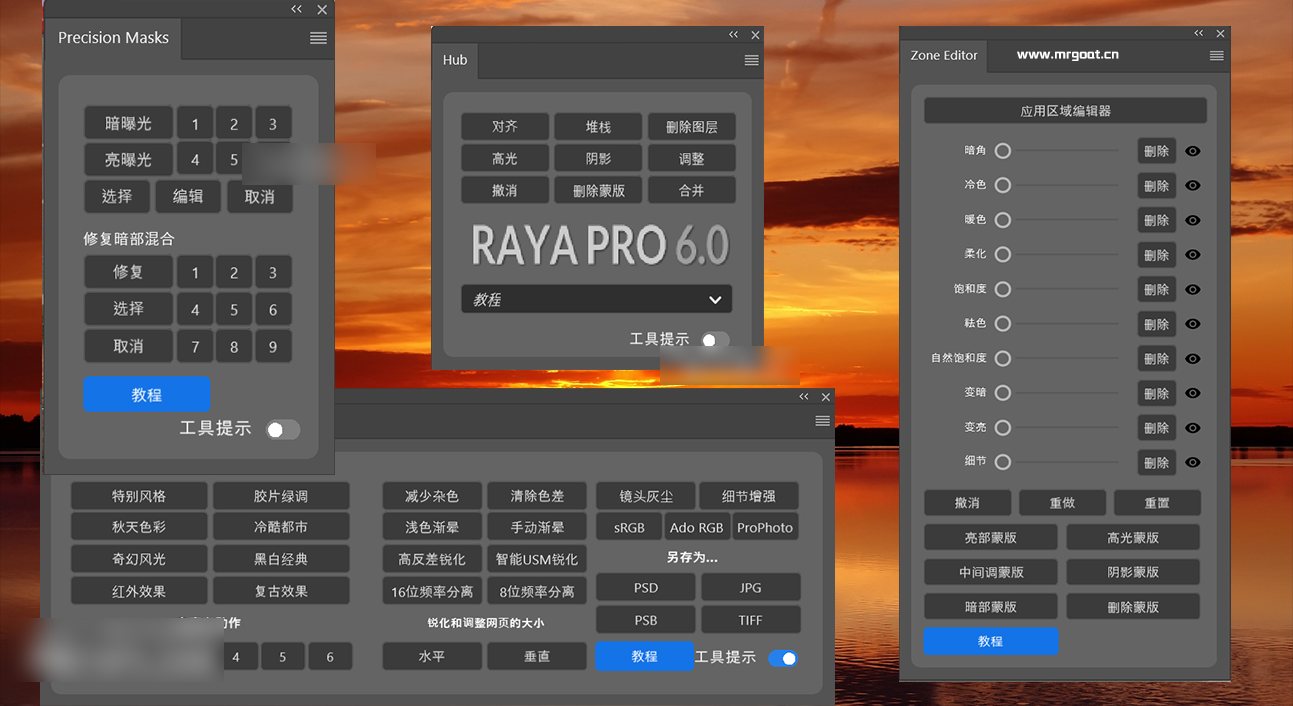1293x706 pixels.
Task: Open the bottom panel's hamburger menu icon
Action: click(822, 421)
